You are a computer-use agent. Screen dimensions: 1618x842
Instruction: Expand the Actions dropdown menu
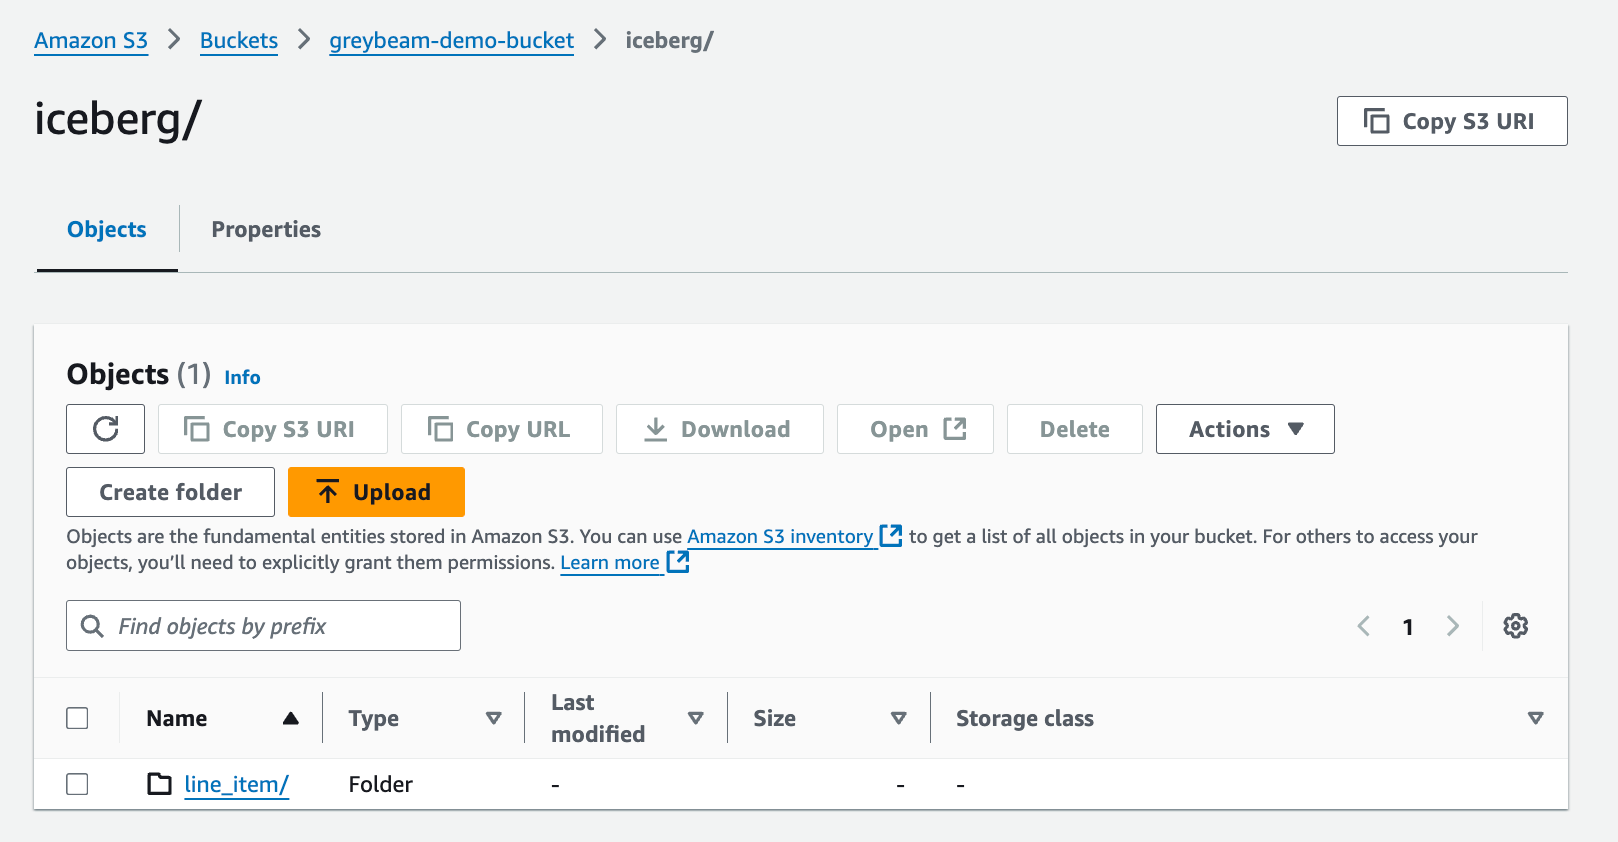coord(1244,429)
